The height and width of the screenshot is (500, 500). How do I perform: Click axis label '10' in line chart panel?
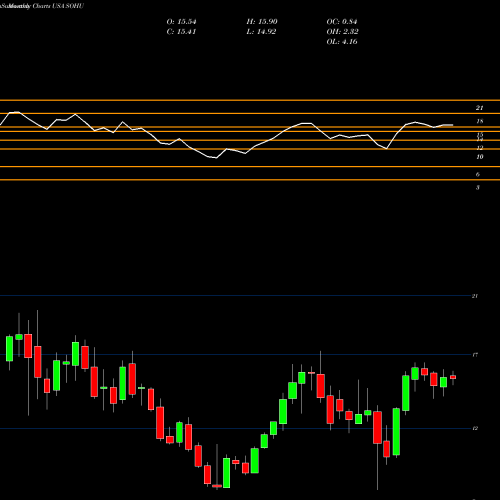[x=479, y=157]
